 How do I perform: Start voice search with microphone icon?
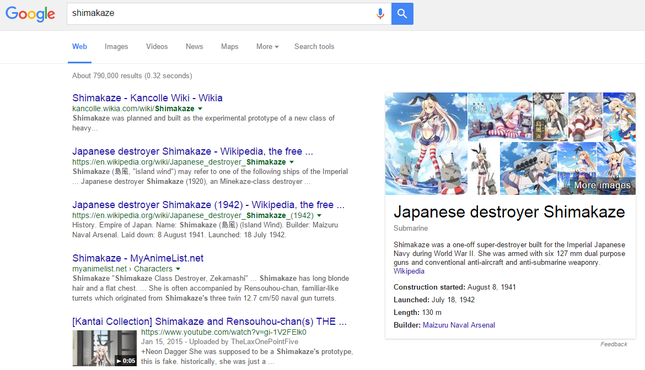coord(380,14)
